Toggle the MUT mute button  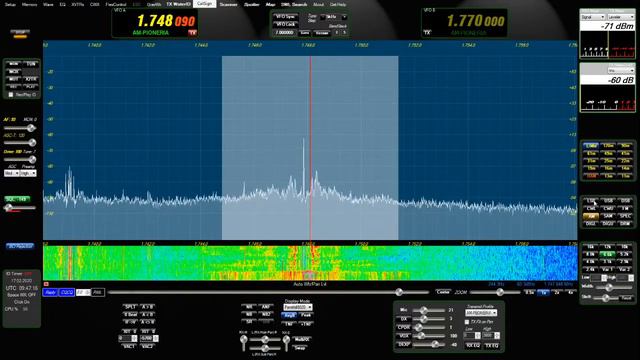(x=13, y=79)
